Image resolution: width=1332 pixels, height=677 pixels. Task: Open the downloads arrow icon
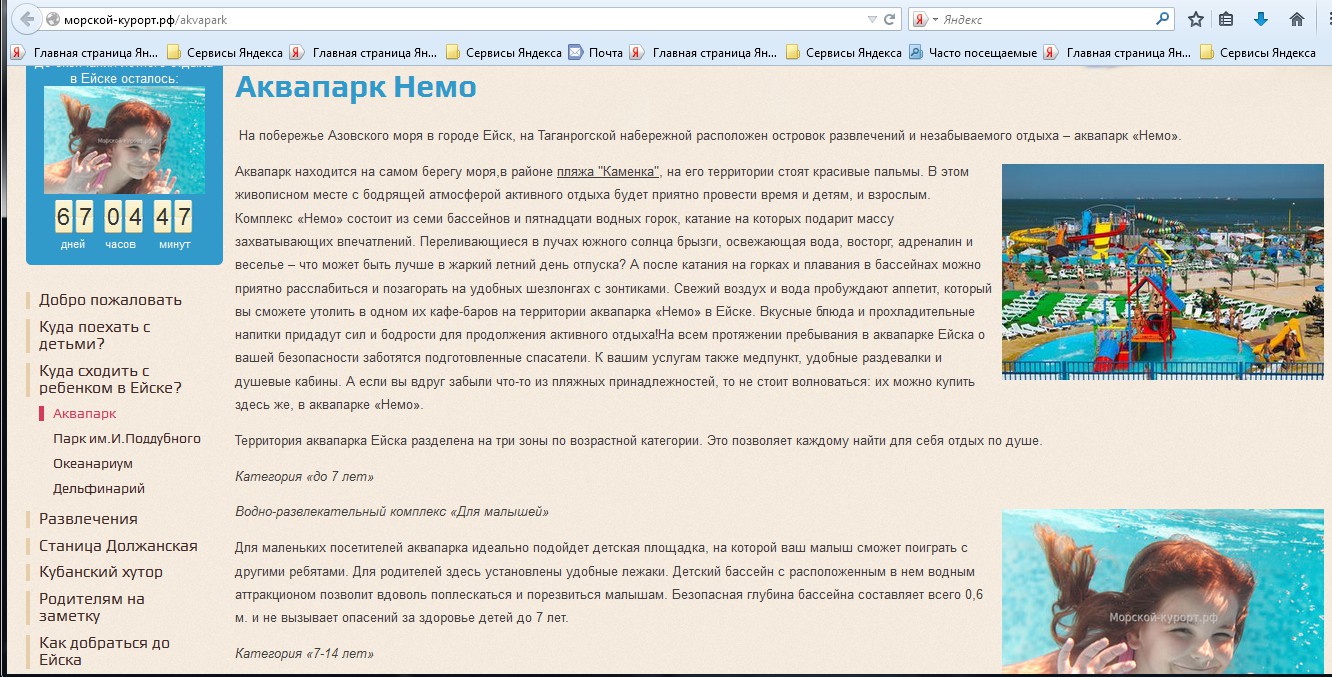tap(1261, 19)
